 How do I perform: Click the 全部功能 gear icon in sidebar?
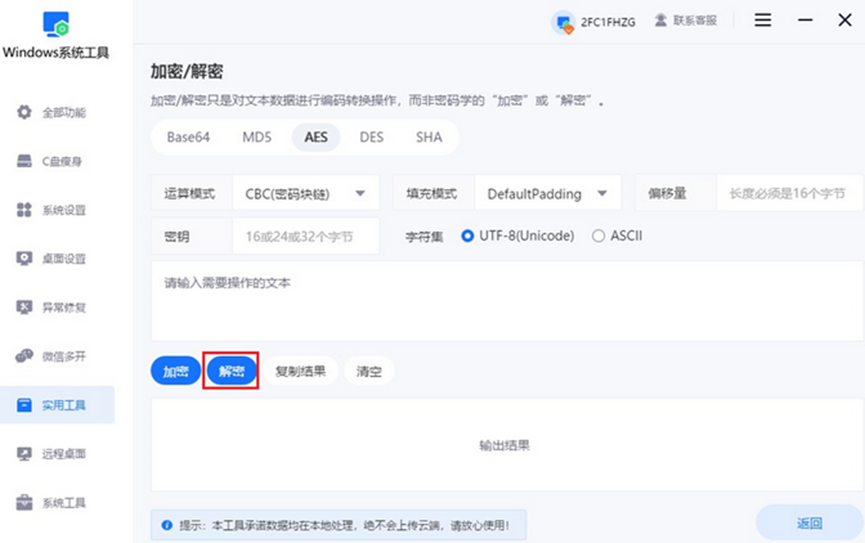pos(25,113)
